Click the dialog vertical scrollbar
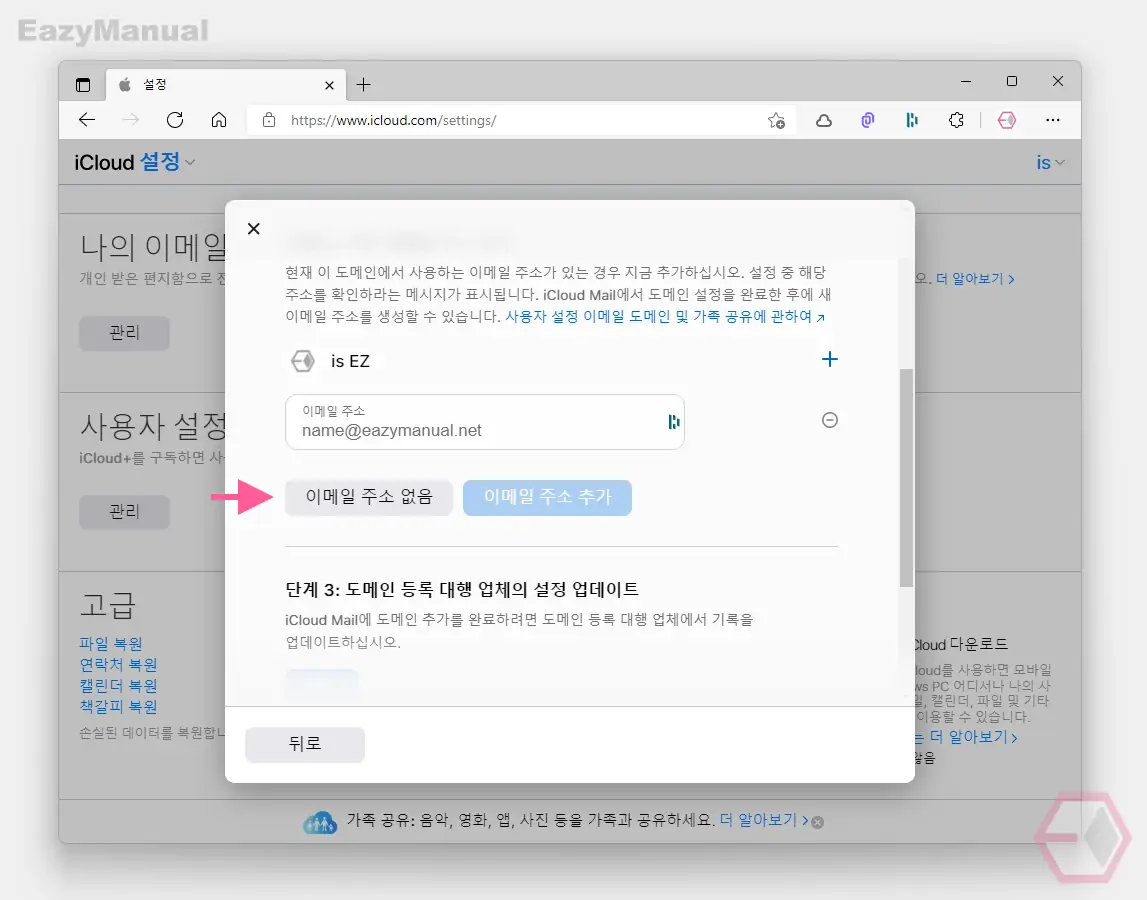This screenshot has width=1147, height=900. [906, 477]
